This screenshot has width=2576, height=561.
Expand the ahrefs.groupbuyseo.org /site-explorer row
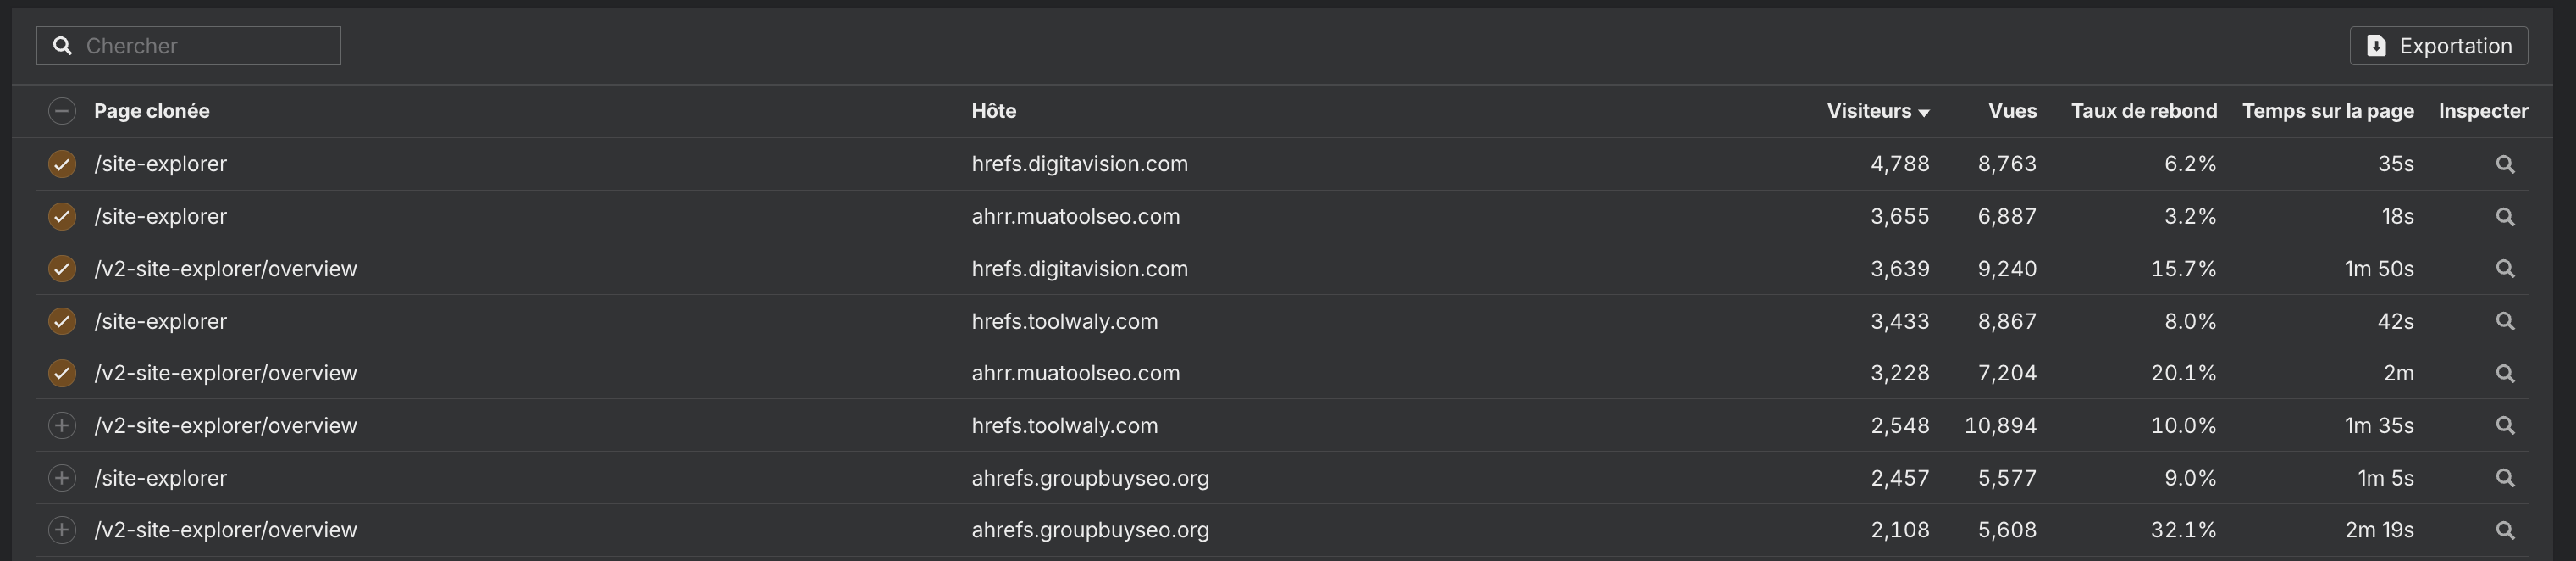[x=62, y=478]
